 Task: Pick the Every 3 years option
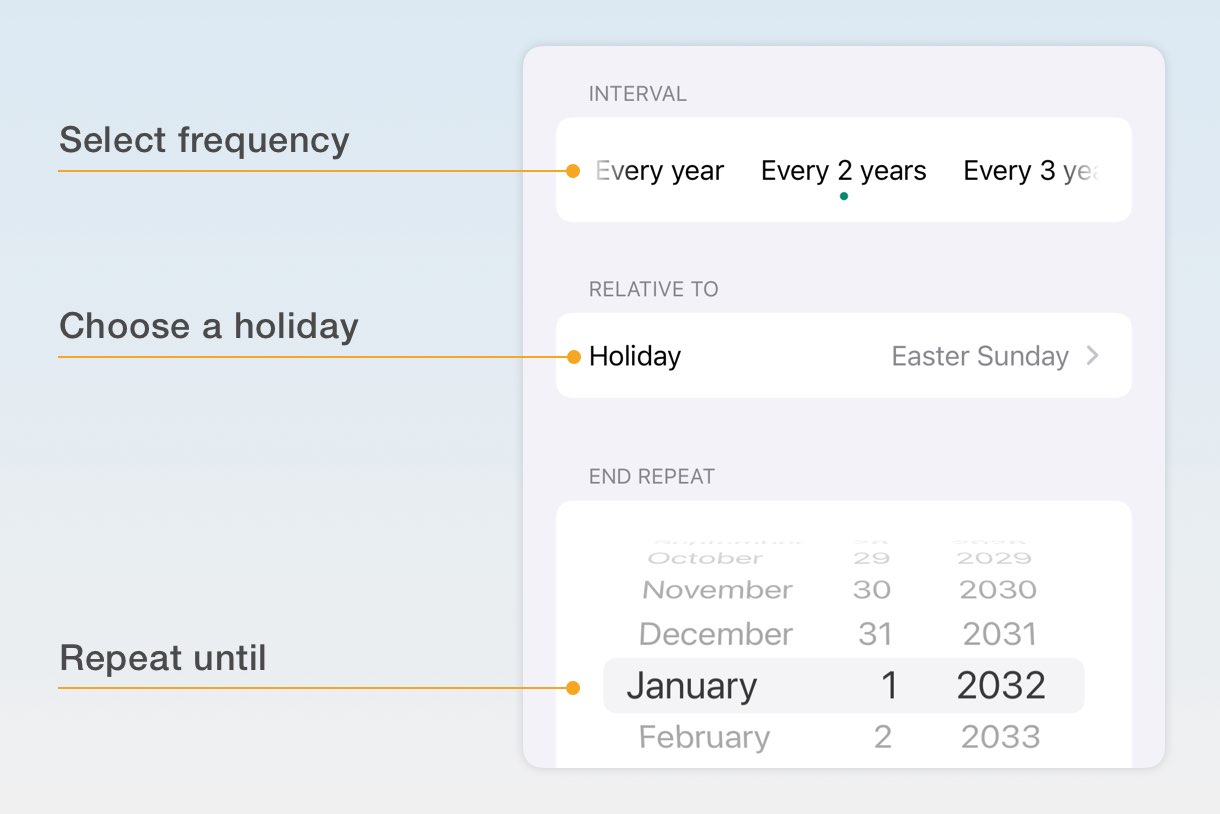[x=1031, y=171]
